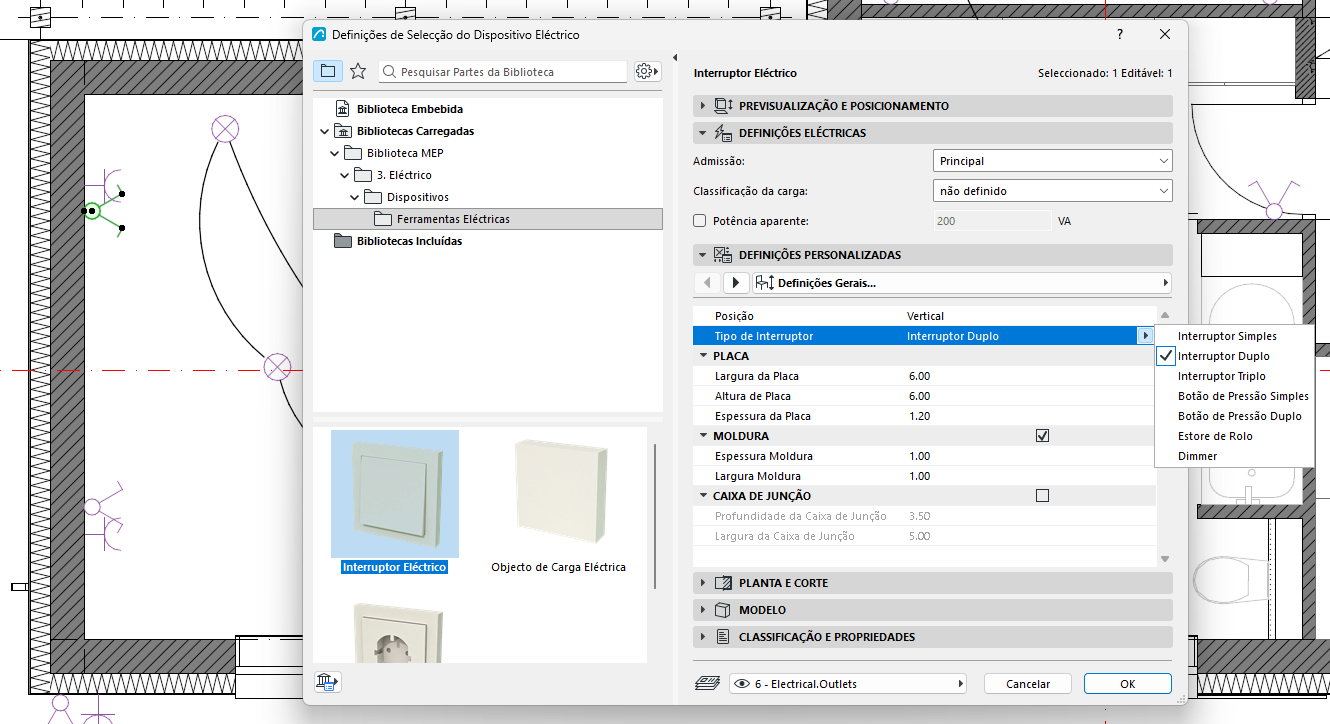This screenshot has height=724, width=1330.
Task: Open the Classificação da carga dropdown
Action: [1052, 191]
